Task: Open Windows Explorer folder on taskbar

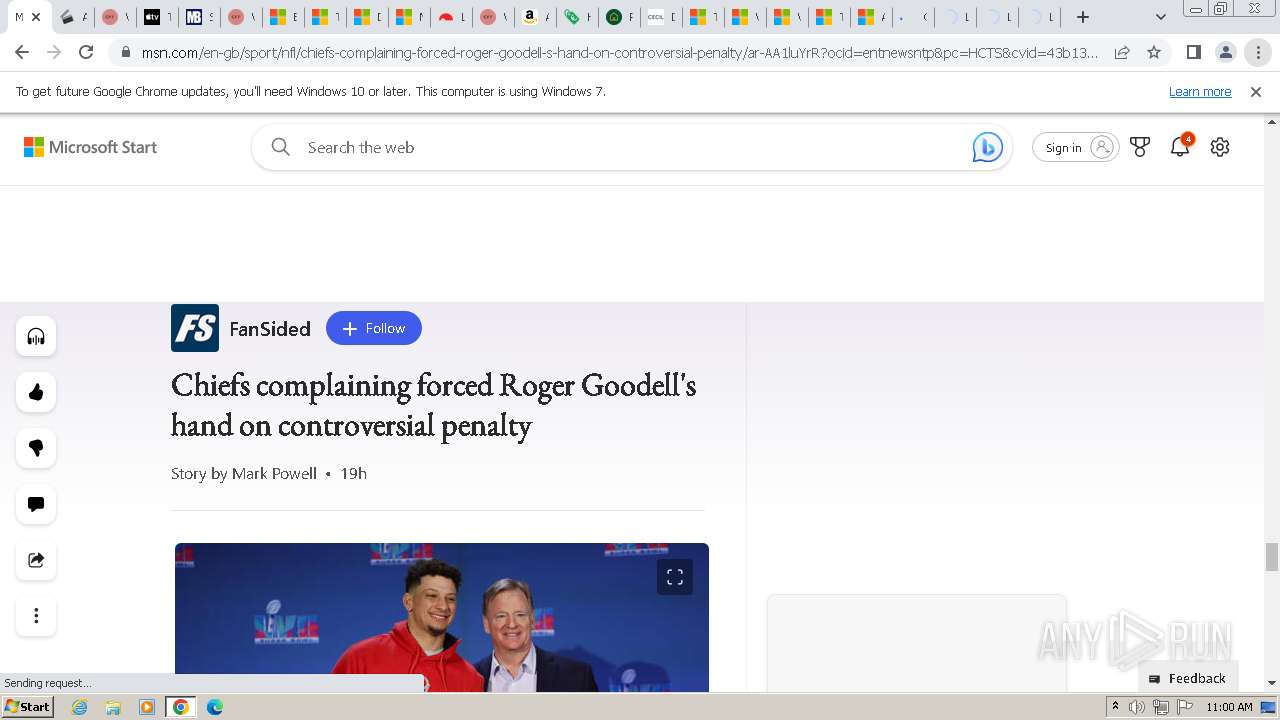Action: pyautogui.click(x=113, y=707)
